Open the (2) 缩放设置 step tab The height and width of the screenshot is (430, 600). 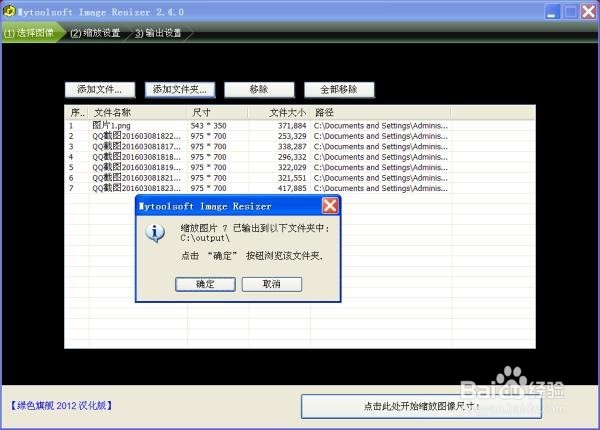tap(95, 33)
